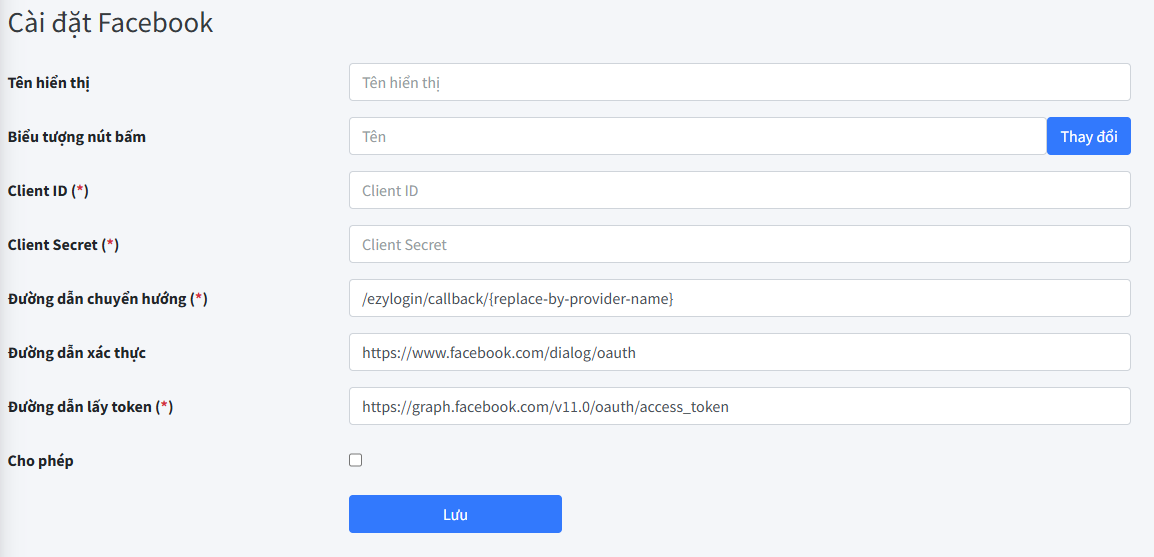Click the Cho phép label text
The image size is (1154, 557).
tap(40, 461)
